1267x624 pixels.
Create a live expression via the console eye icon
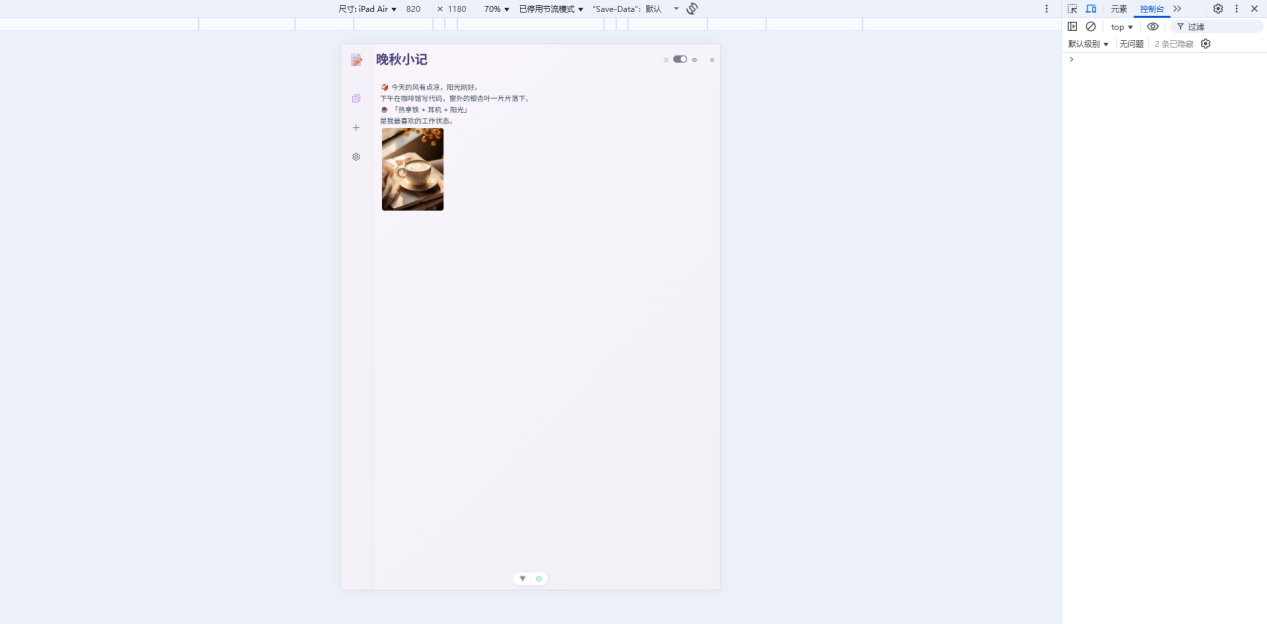click(1152, 26)
